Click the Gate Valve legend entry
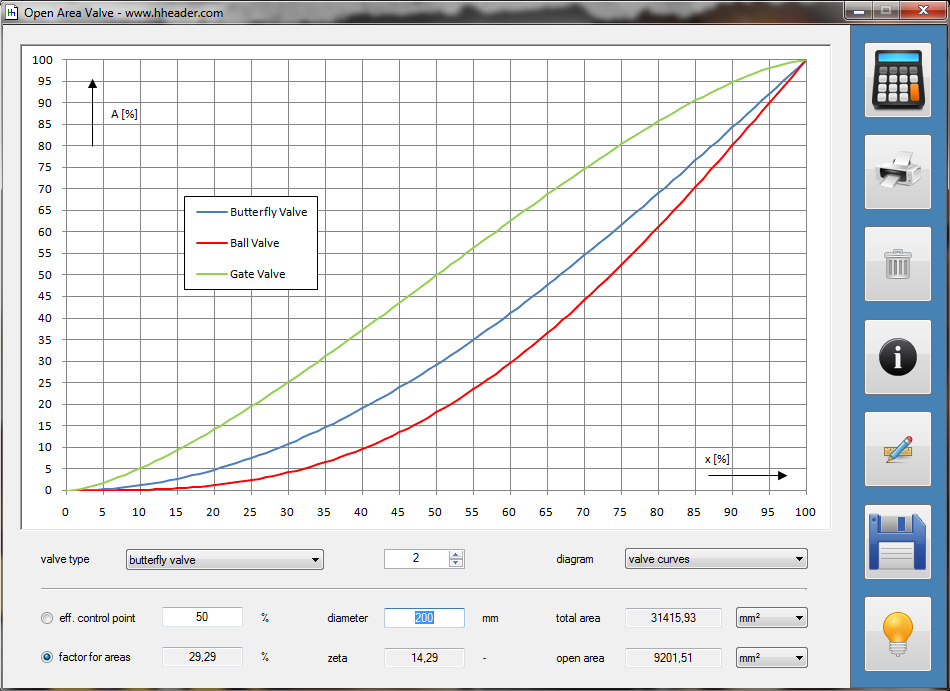Screen dimensions: 950x691 241,274
